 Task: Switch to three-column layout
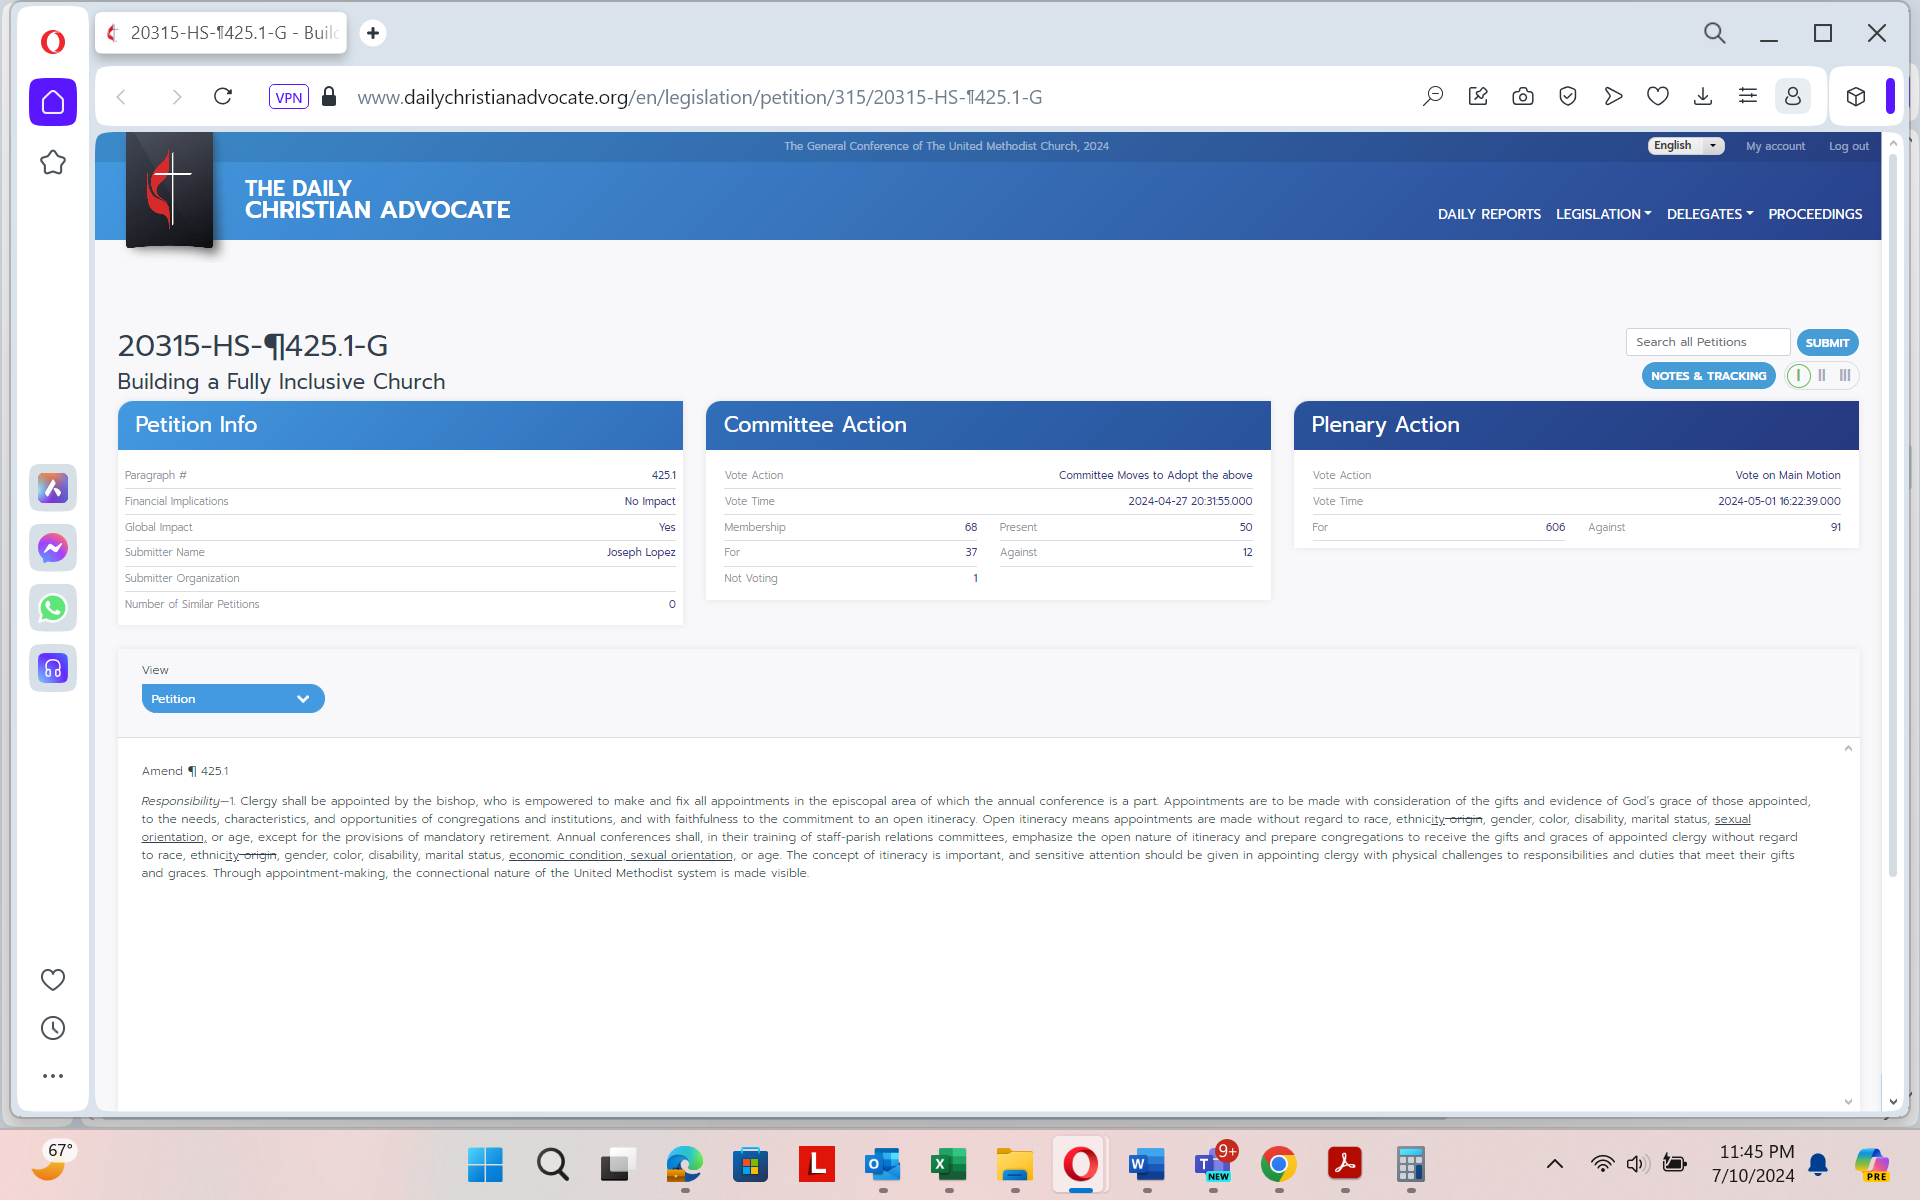pyautogui.click(x=1845, y=376)
